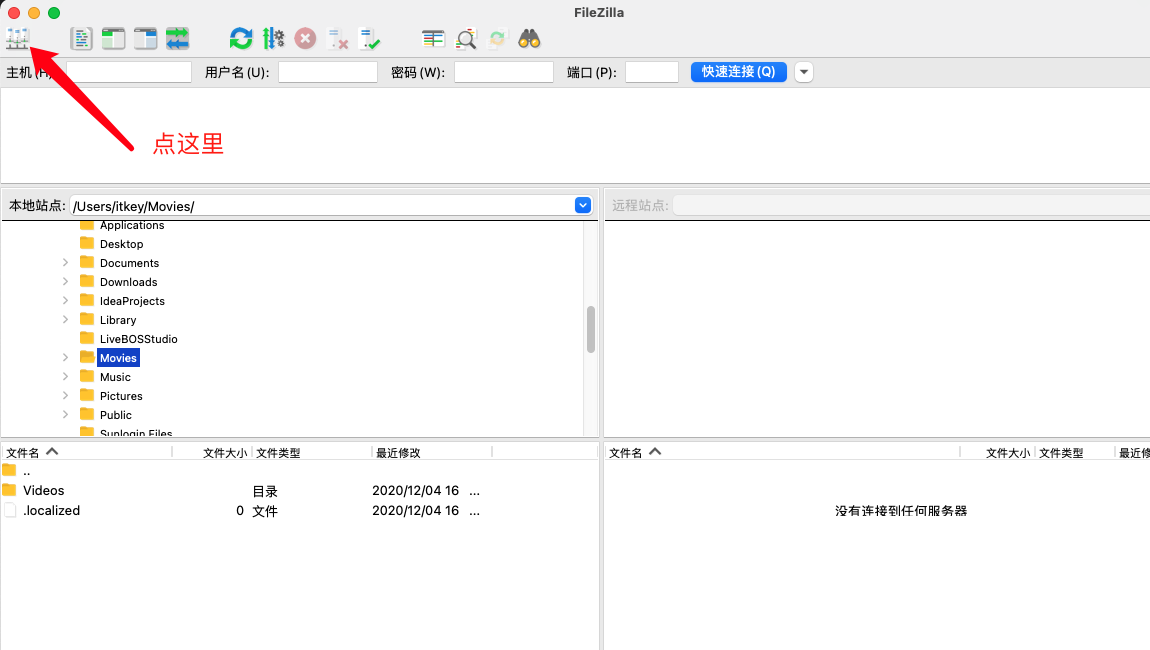This screenshot has height=650, width=1150.
Task: Expand the Music folder
Action: [x=65, y=377]
